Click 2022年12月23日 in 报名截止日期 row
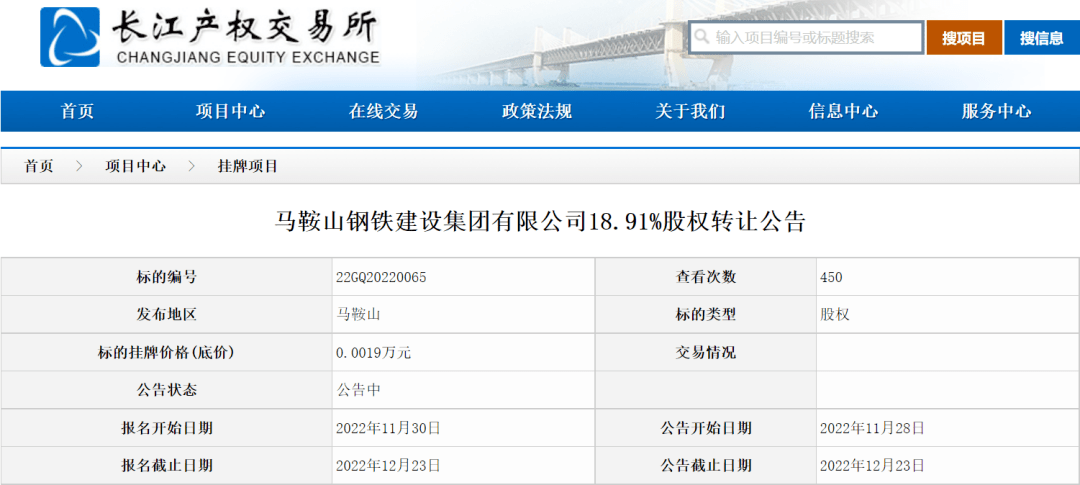 [388, 466]
